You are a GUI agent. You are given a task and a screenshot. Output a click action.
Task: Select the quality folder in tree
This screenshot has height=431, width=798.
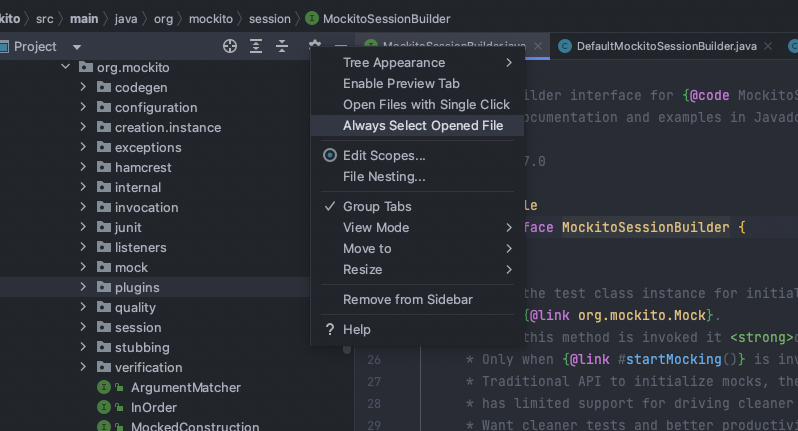coord(135,307)
